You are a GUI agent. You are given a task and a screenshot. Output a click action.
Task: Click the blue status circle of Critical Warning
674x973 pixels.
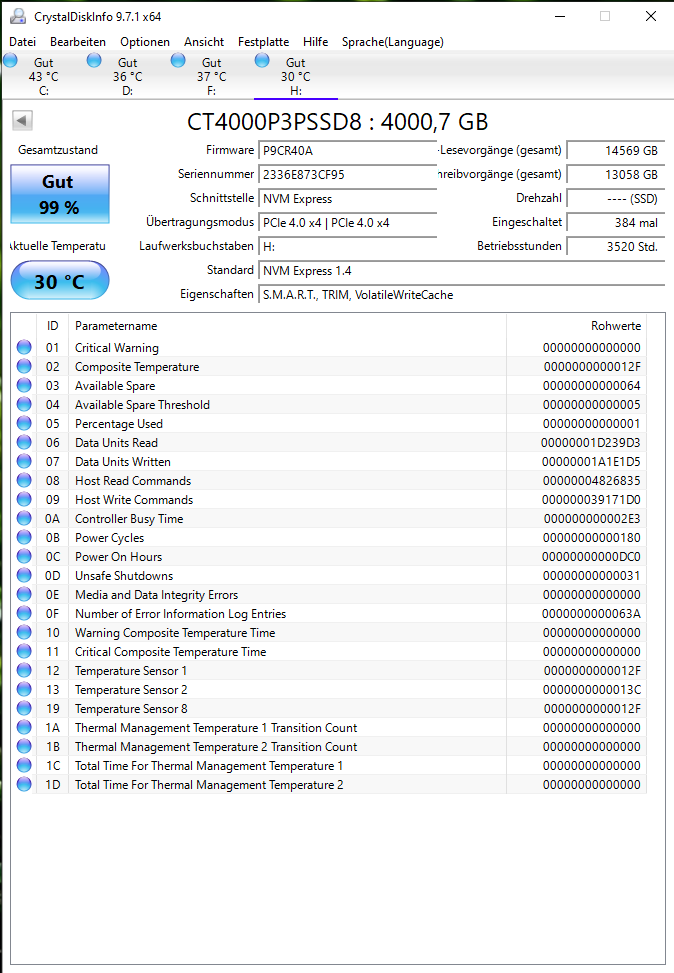click(x=24, y=347)
